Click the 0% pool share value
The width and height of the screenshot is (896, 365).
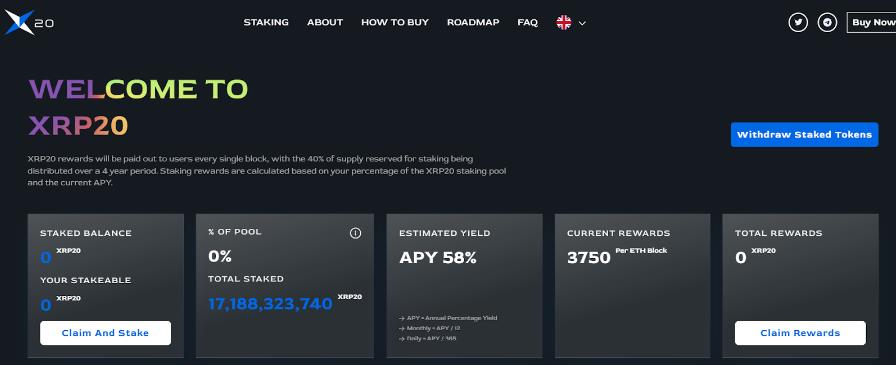coord(220,256)
